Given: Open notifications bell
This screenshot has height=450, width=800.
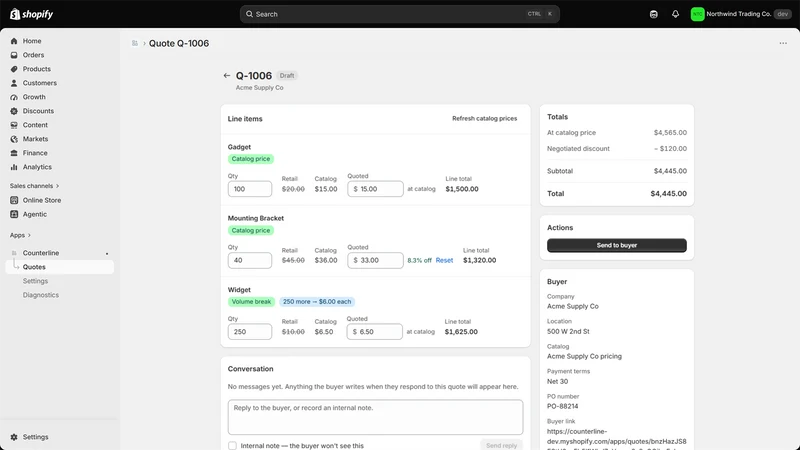Looking at the screenshot, I should pyautogui.click(x=676, y=14).
